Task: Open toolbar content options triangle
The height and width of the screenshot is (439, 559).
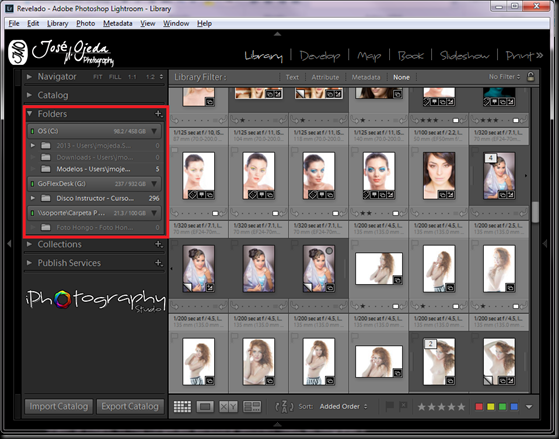Action: tap(529, 407)
